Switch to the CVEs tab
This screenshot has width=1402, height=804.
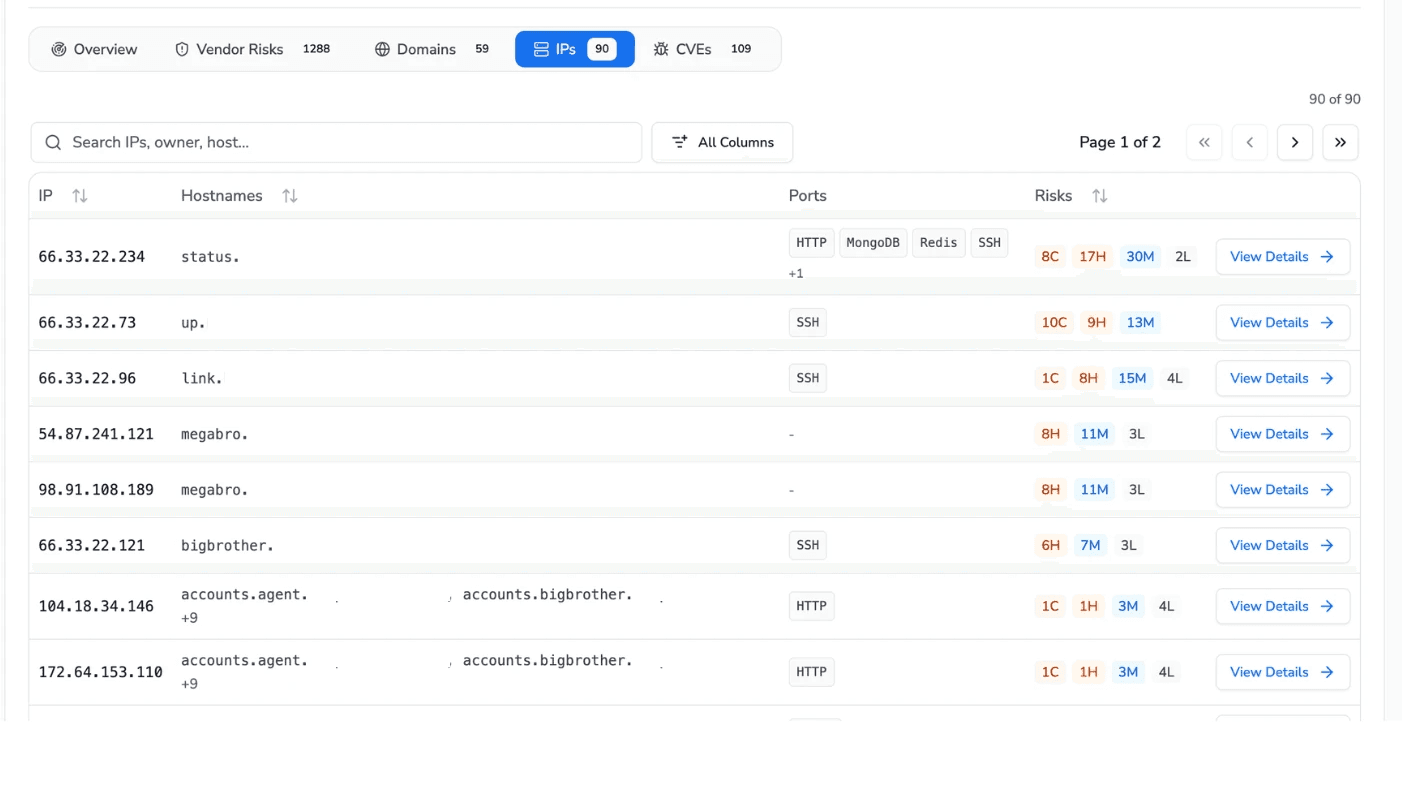(703, 49)
